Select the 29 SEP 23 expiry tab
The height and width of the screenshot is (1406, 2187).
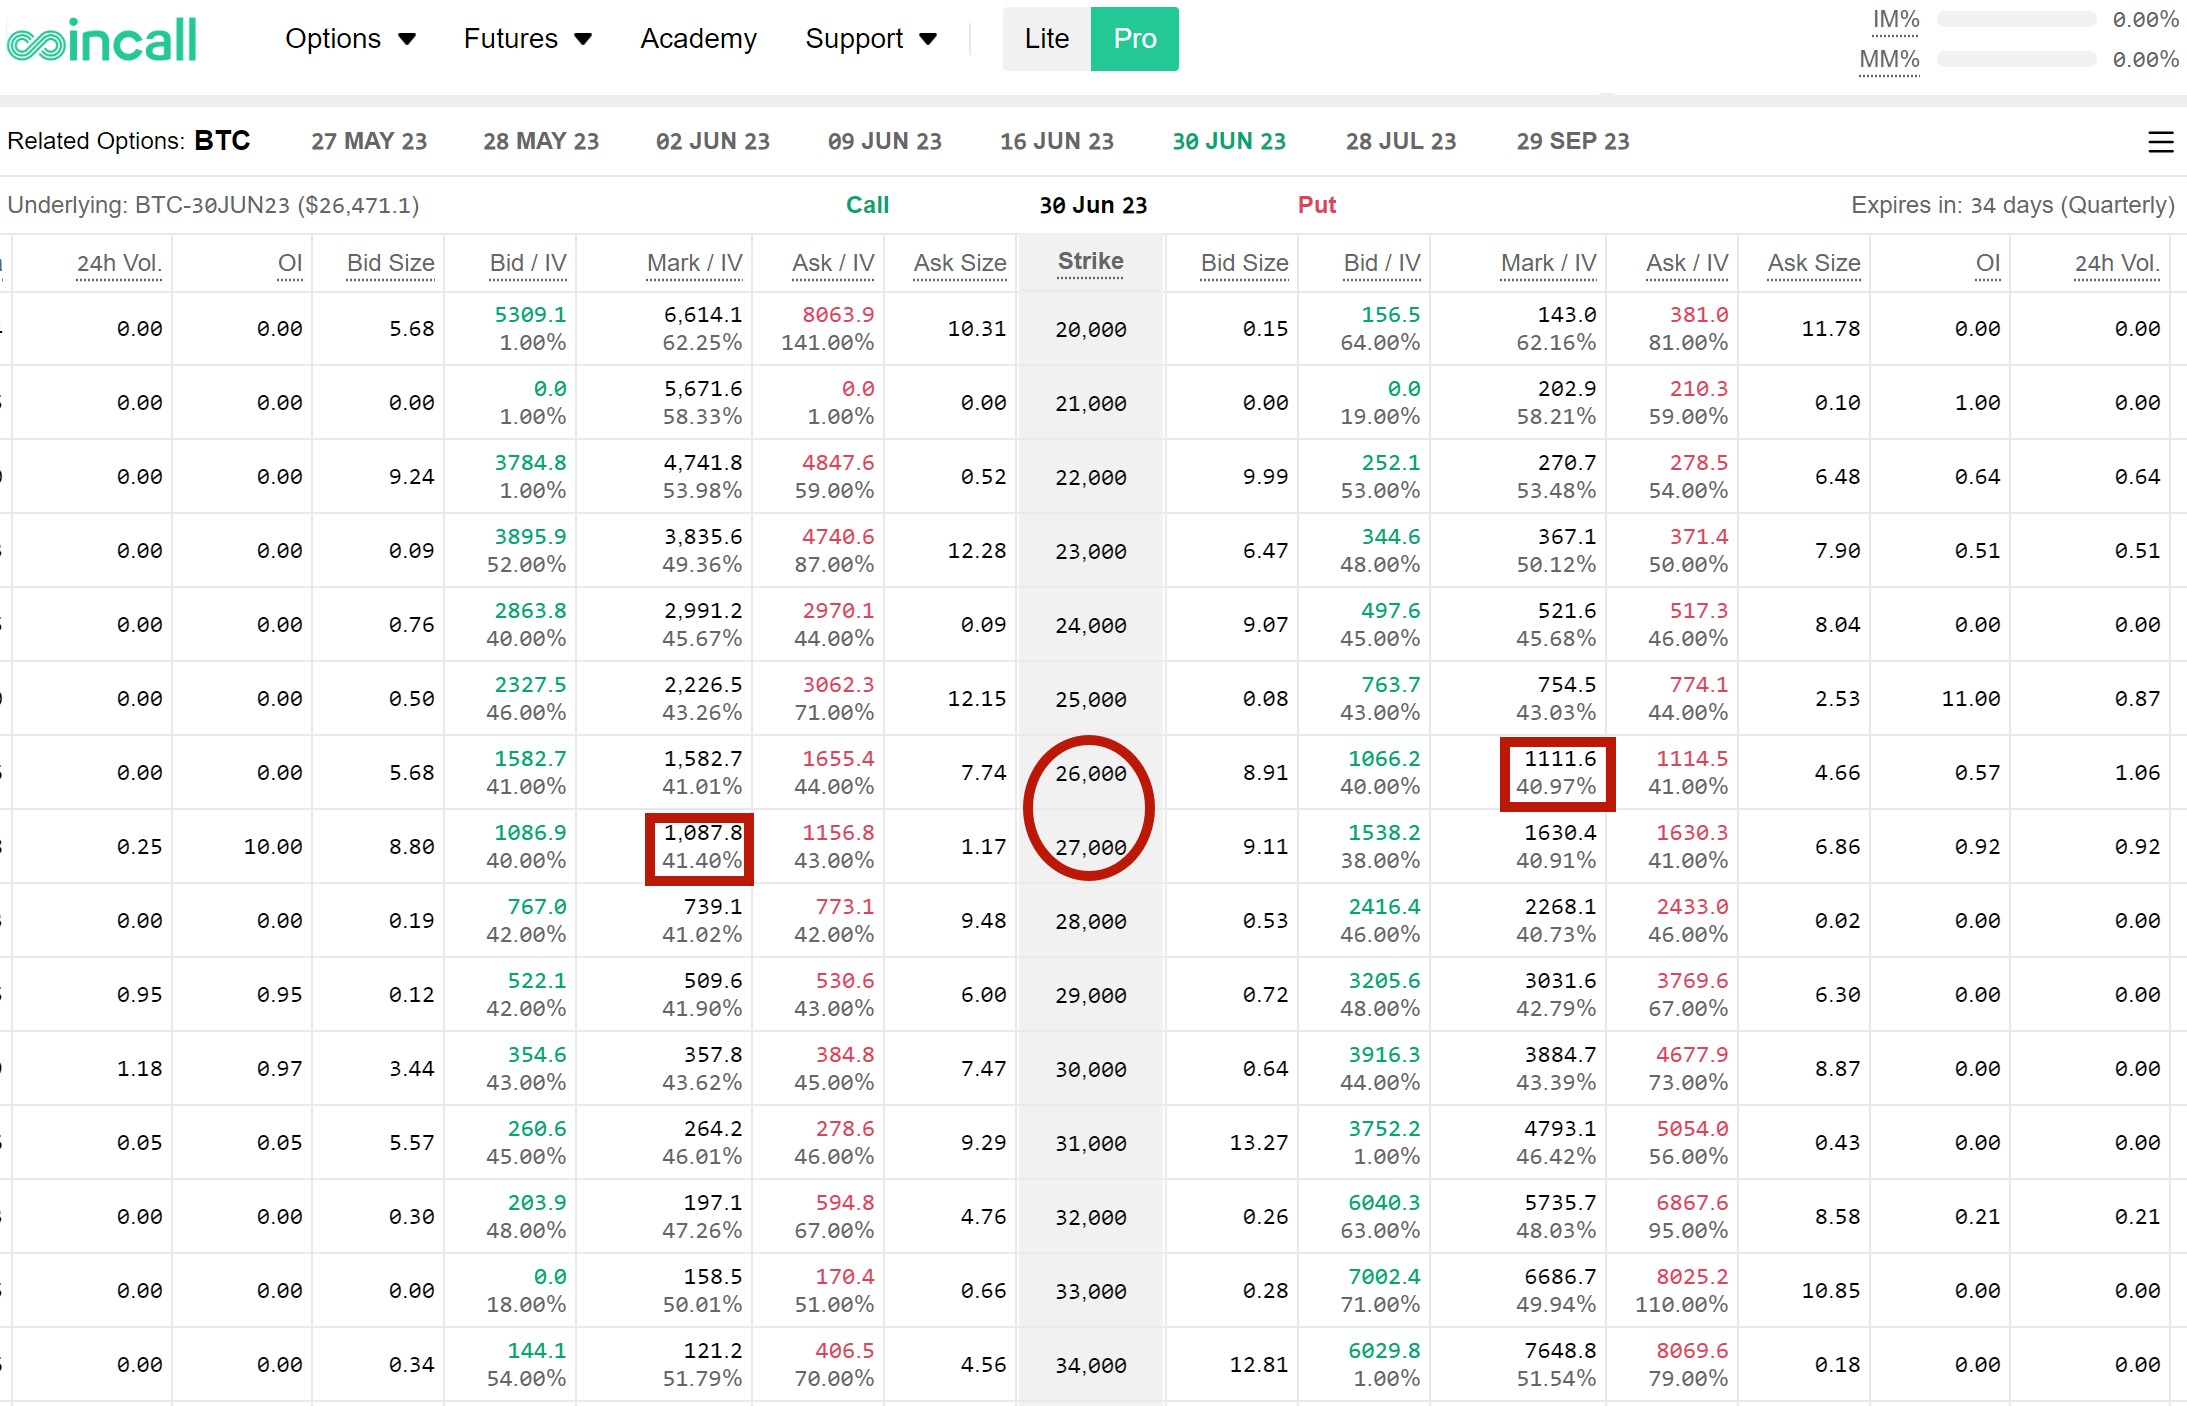[1573, 142]
